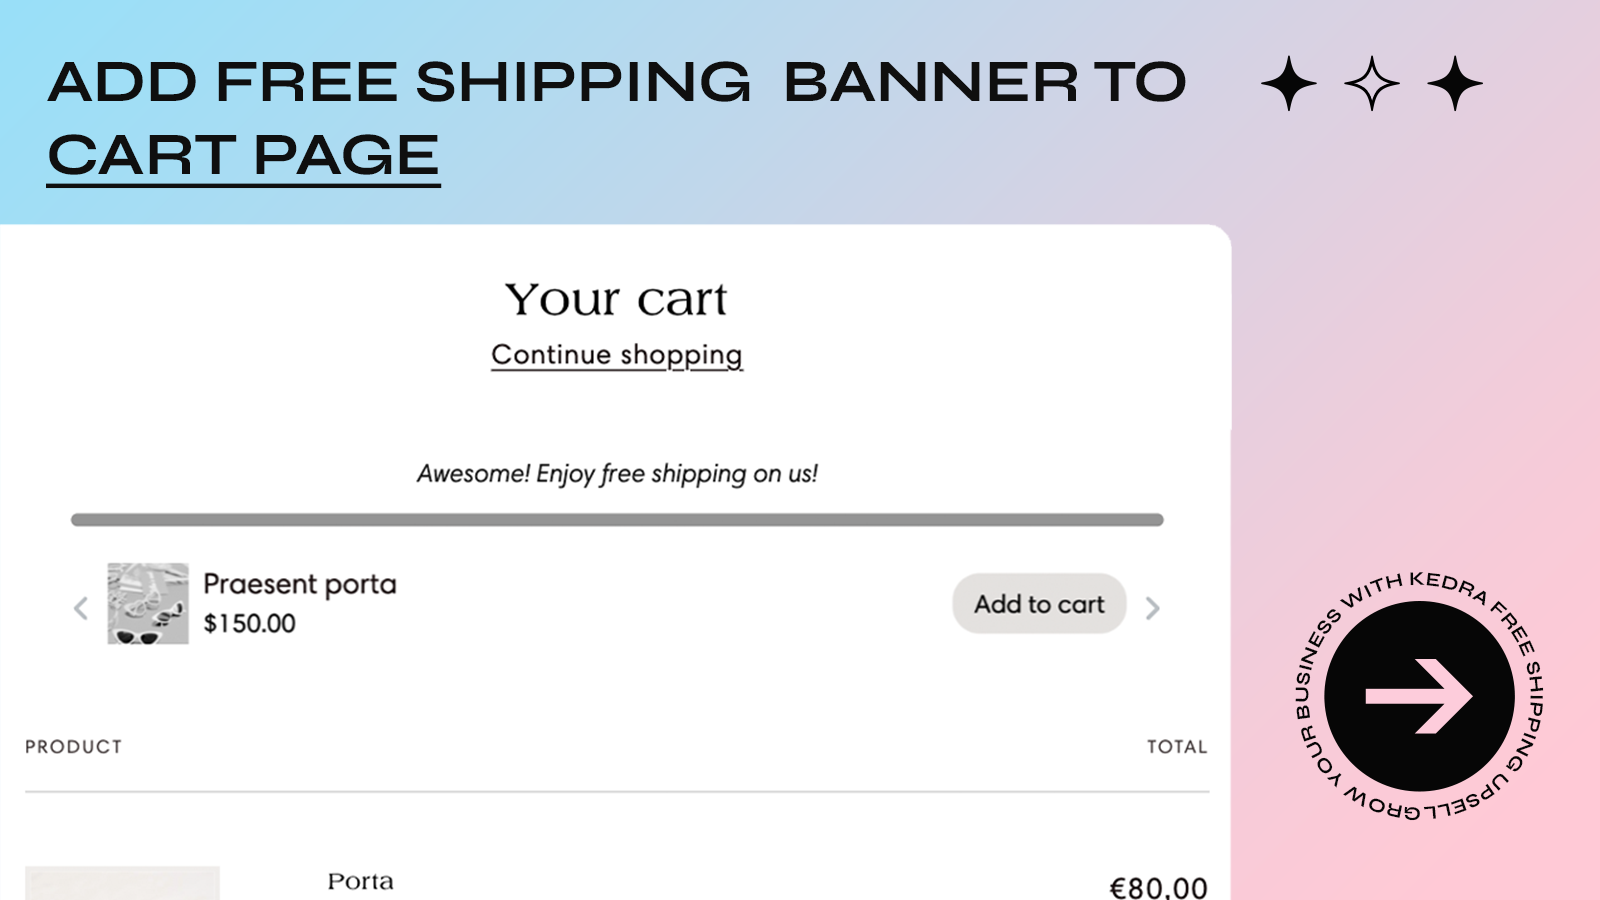This screenshot has width=1600, height=900.
Task: Click the free shipping progress bar
Action: (617, 520)
